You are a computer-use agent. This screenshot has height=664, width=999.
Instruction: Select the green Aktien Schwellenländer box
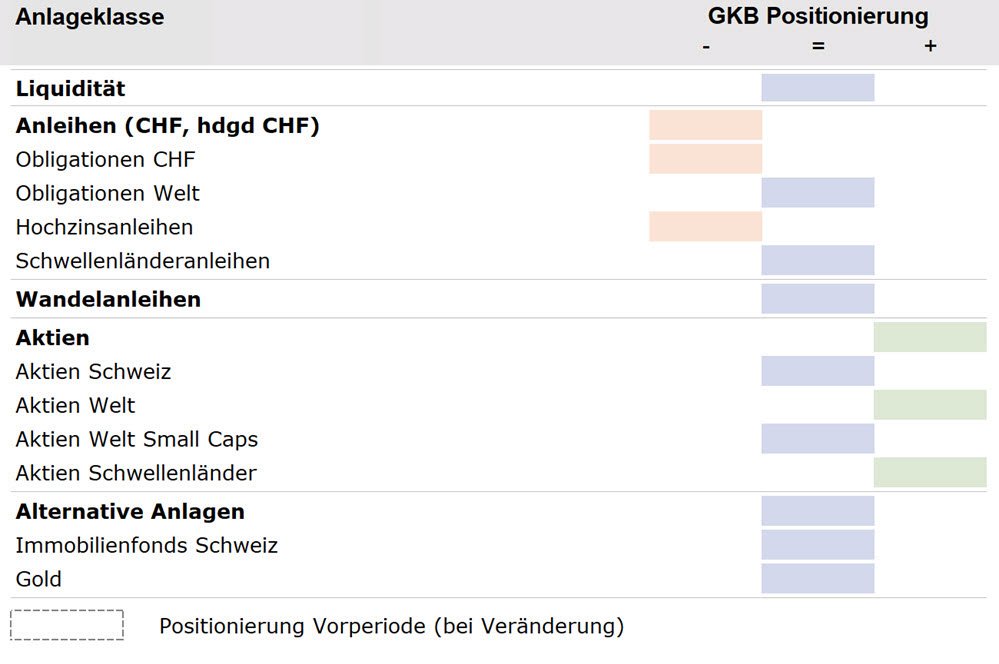[930, 472]
